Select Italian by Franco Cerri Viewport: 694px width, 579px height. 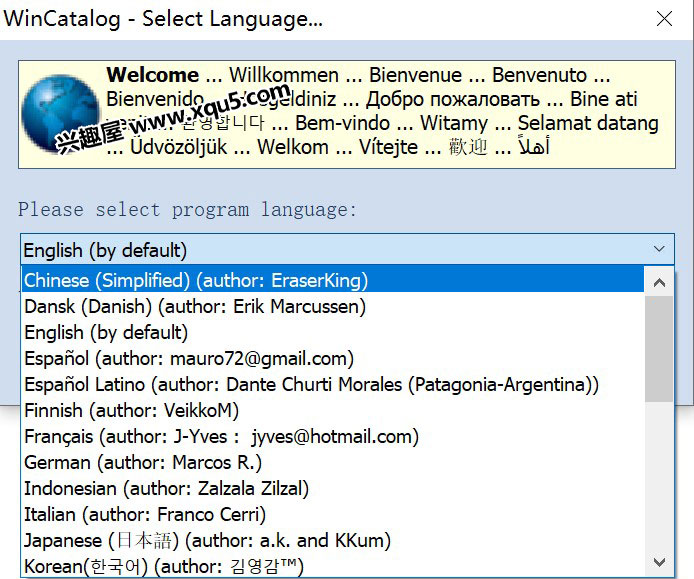pyautogui.click(x=333, y=514)
